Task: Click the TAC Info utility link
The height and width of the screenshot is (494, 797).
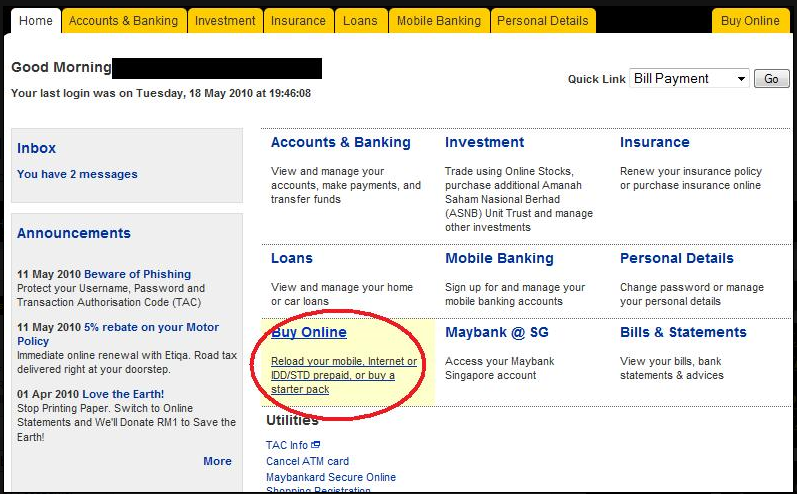Action: point(287,445)
